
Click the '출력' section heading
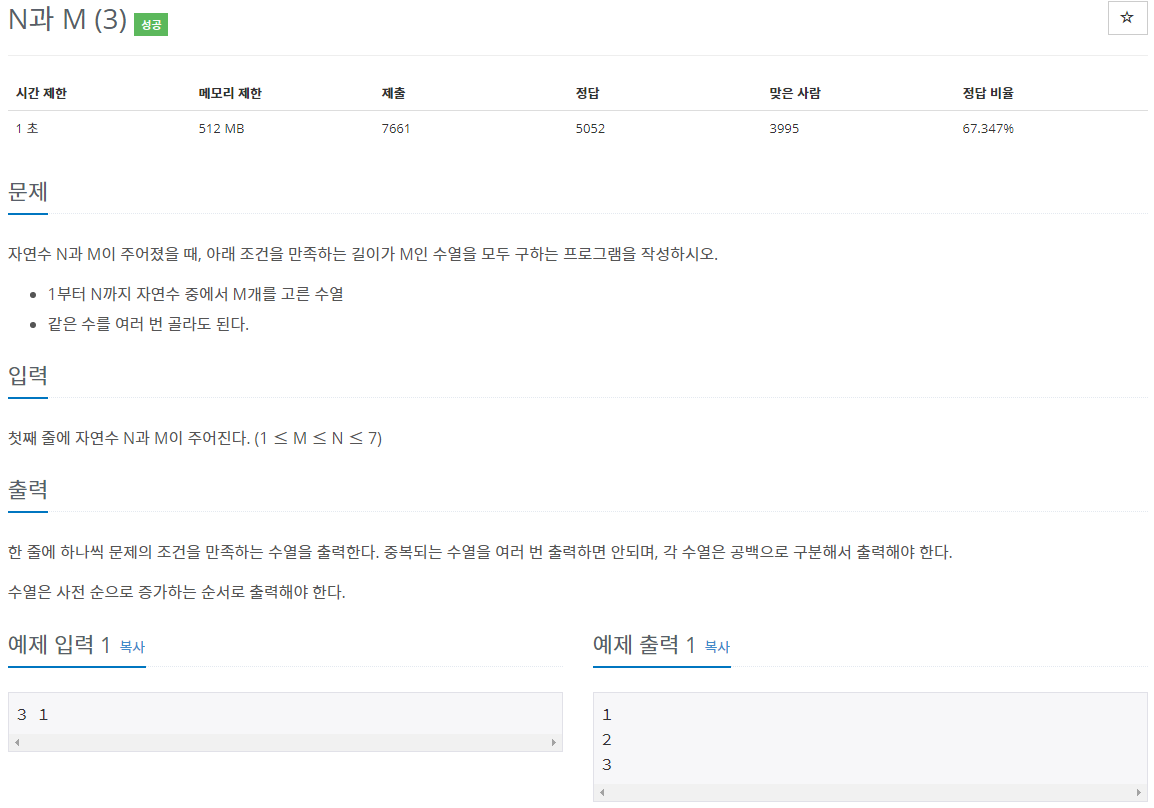(28, 490)
